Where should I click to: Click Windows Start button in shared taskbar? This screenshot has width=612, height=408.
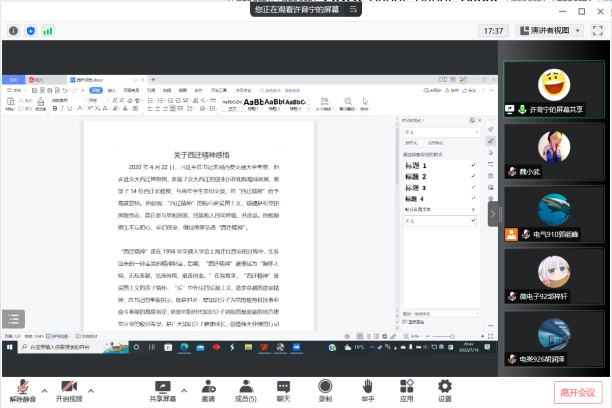(10, 347)
